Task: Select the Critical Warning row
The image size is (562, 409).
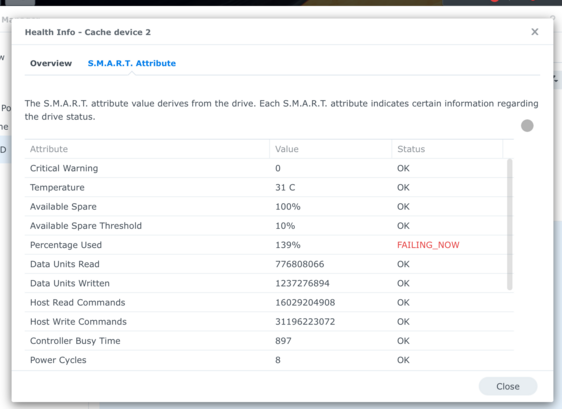Action: pos(266,168)
